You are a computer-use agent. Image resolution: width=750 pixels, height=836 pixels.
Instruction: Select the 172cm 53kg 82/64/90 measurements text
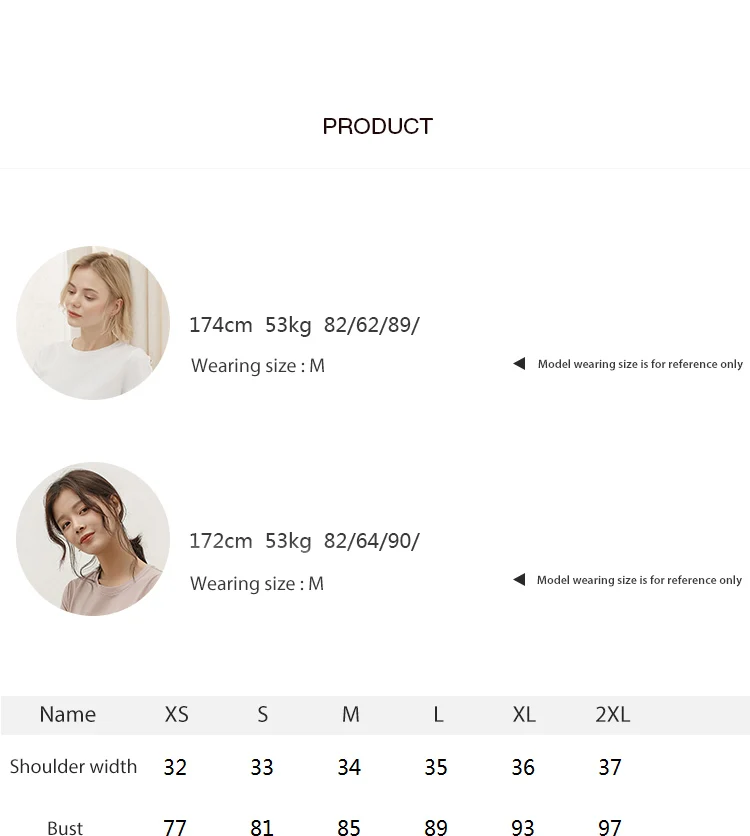(x=304, y=541)
